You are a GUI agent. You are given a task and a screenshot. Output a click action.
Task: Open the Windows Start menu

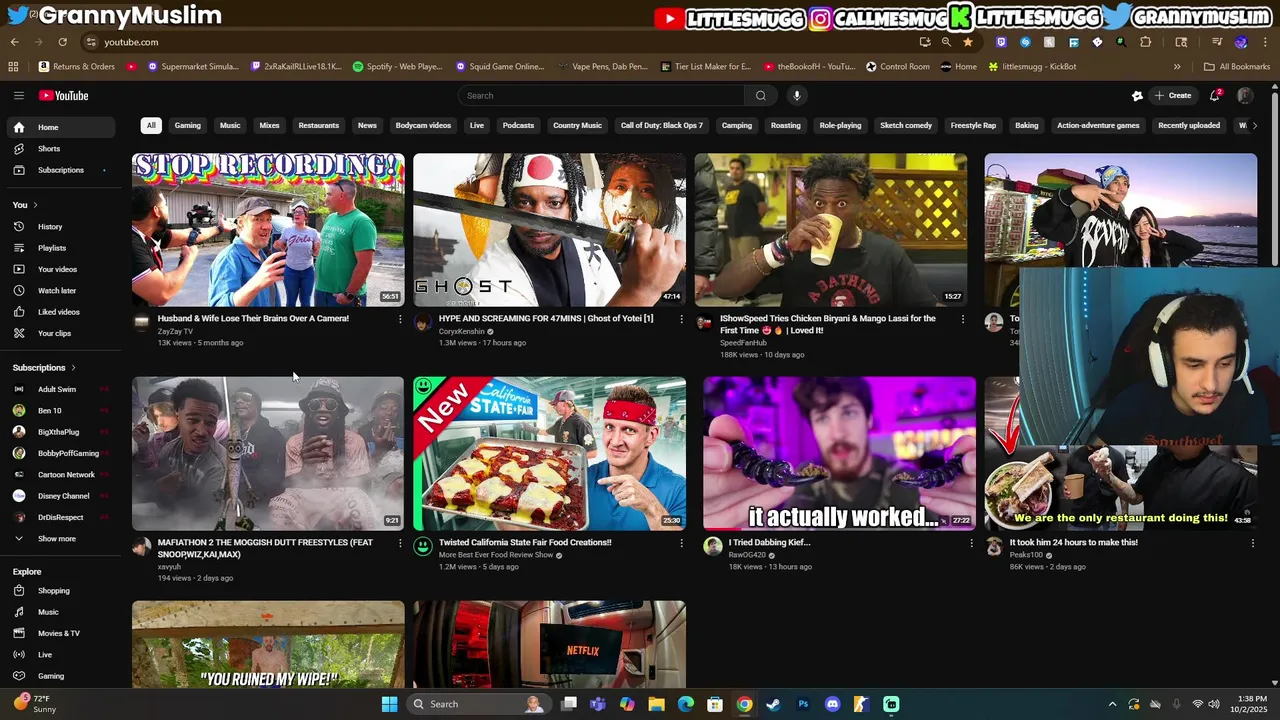click(389, 704)
